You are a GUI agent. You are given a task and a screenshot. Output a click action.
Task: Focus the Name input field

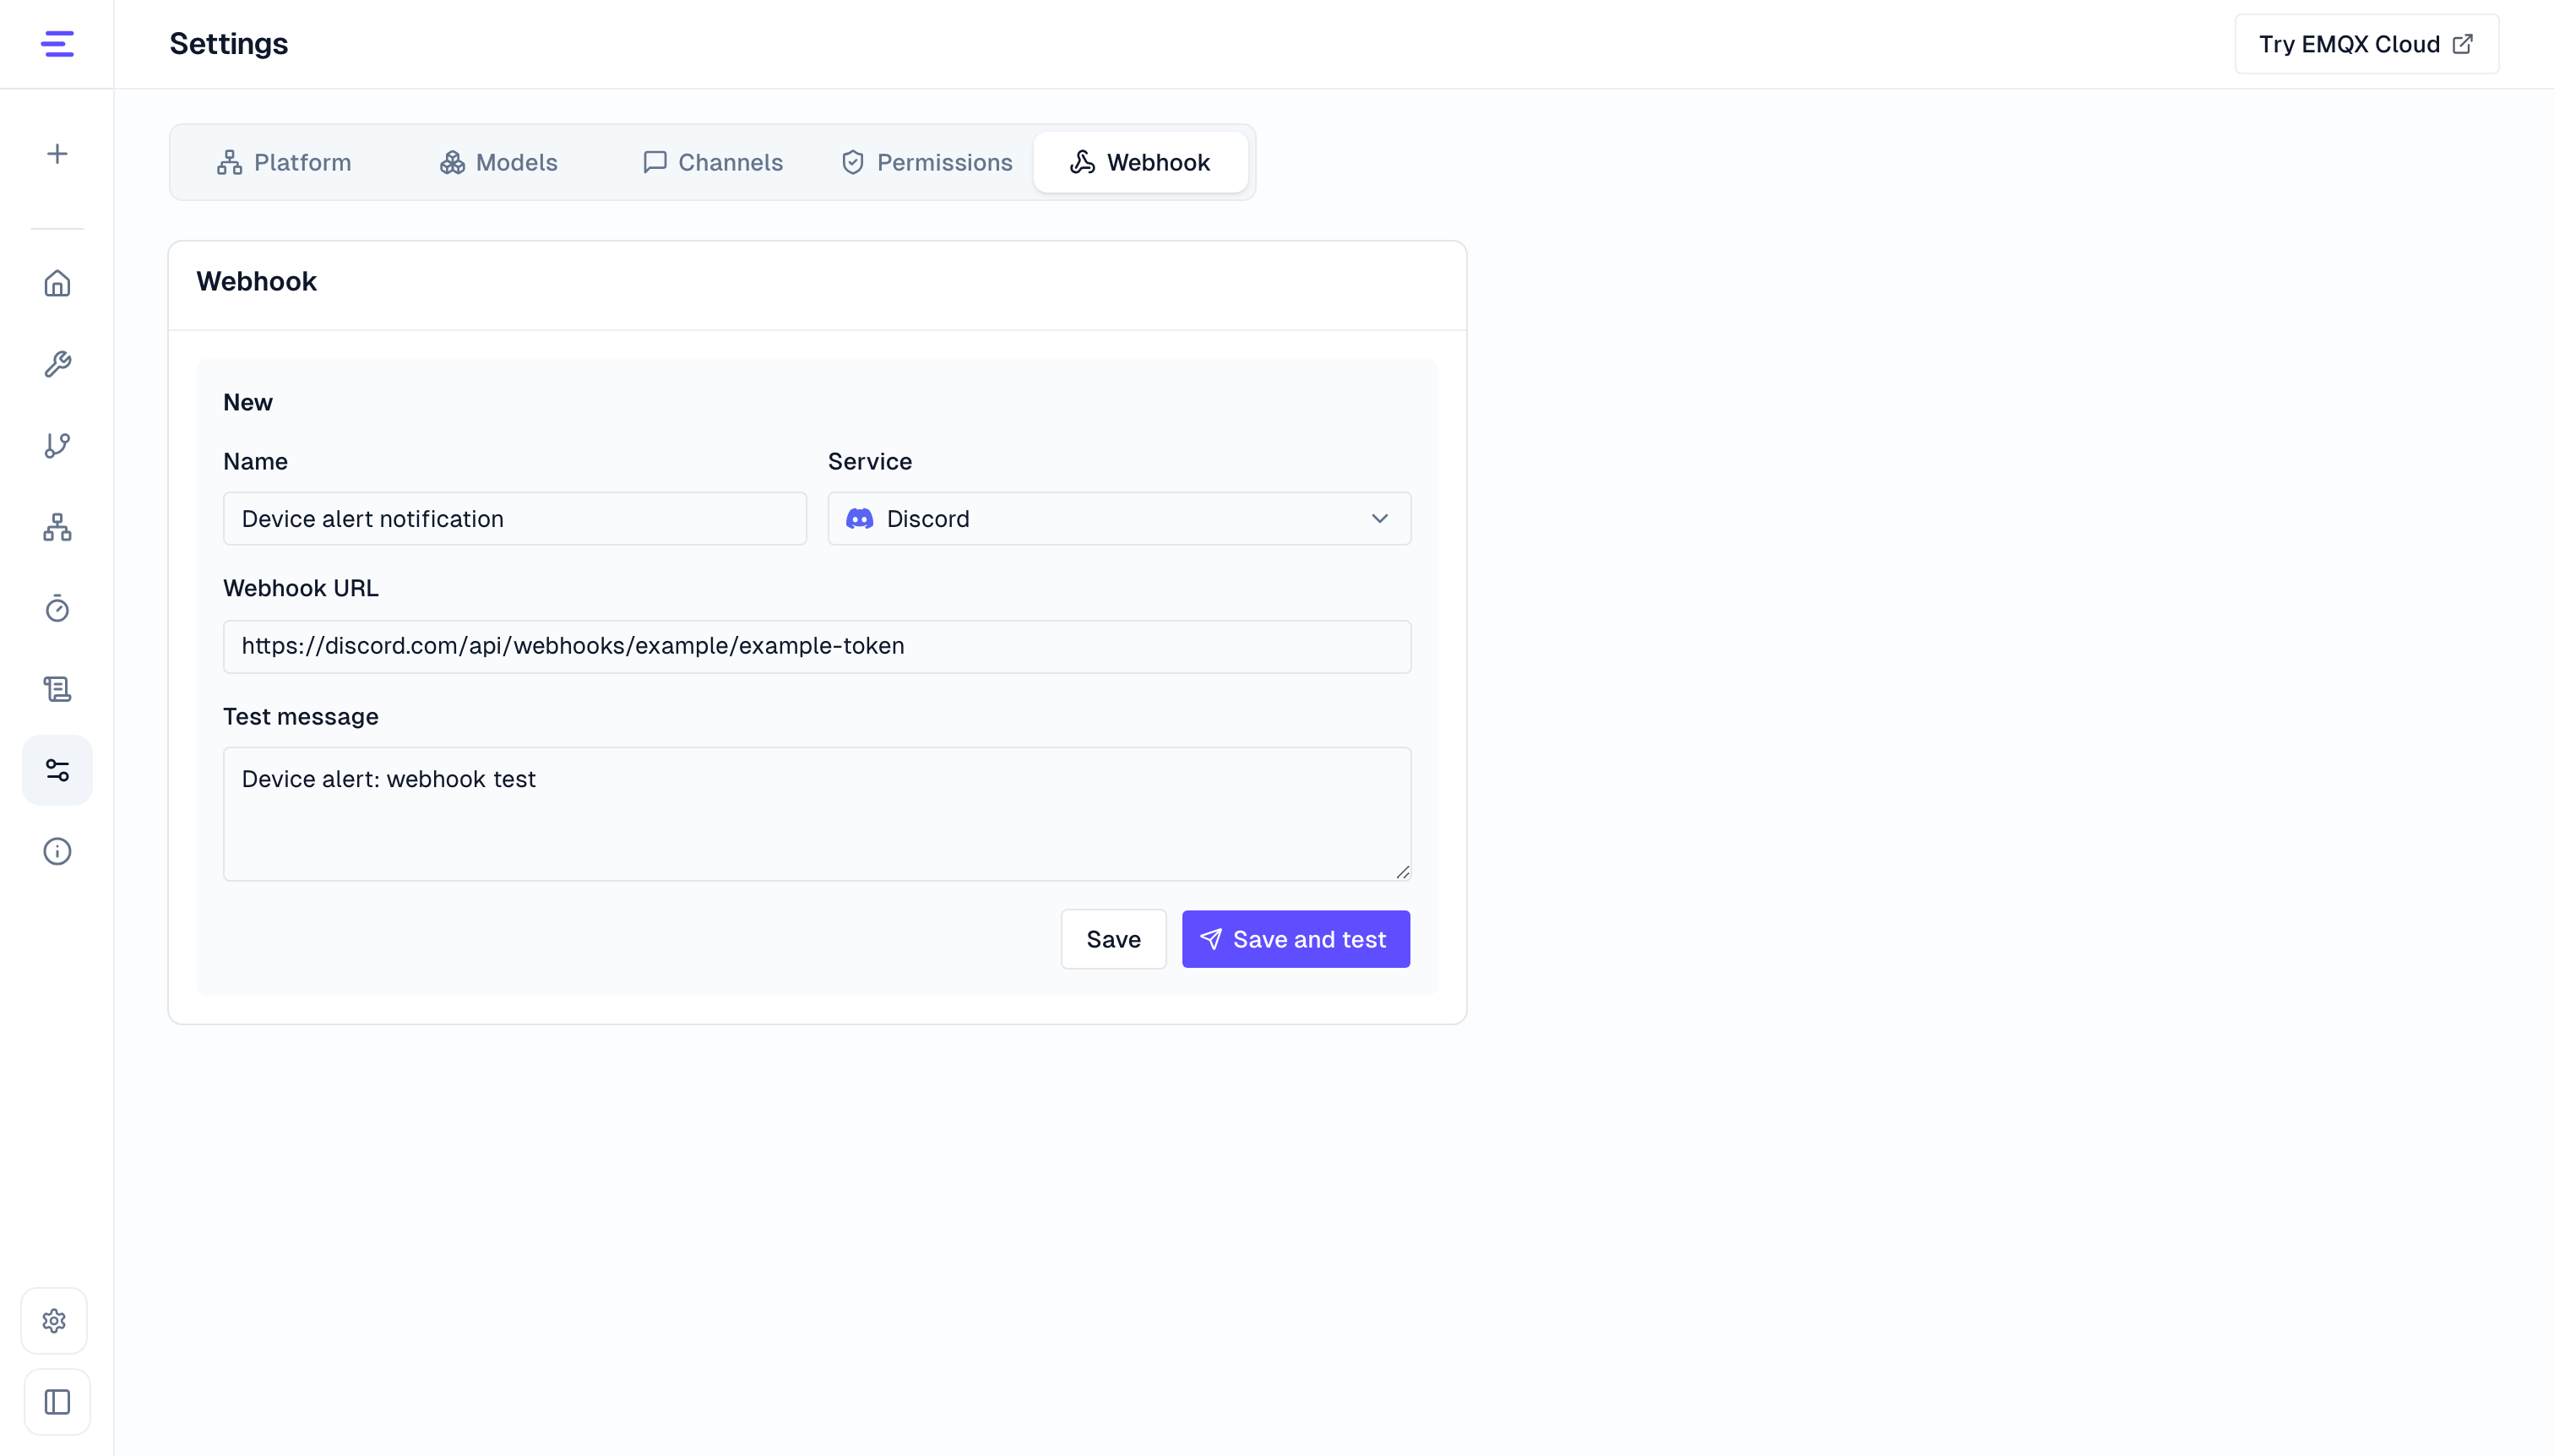click(x=514, y=519)
